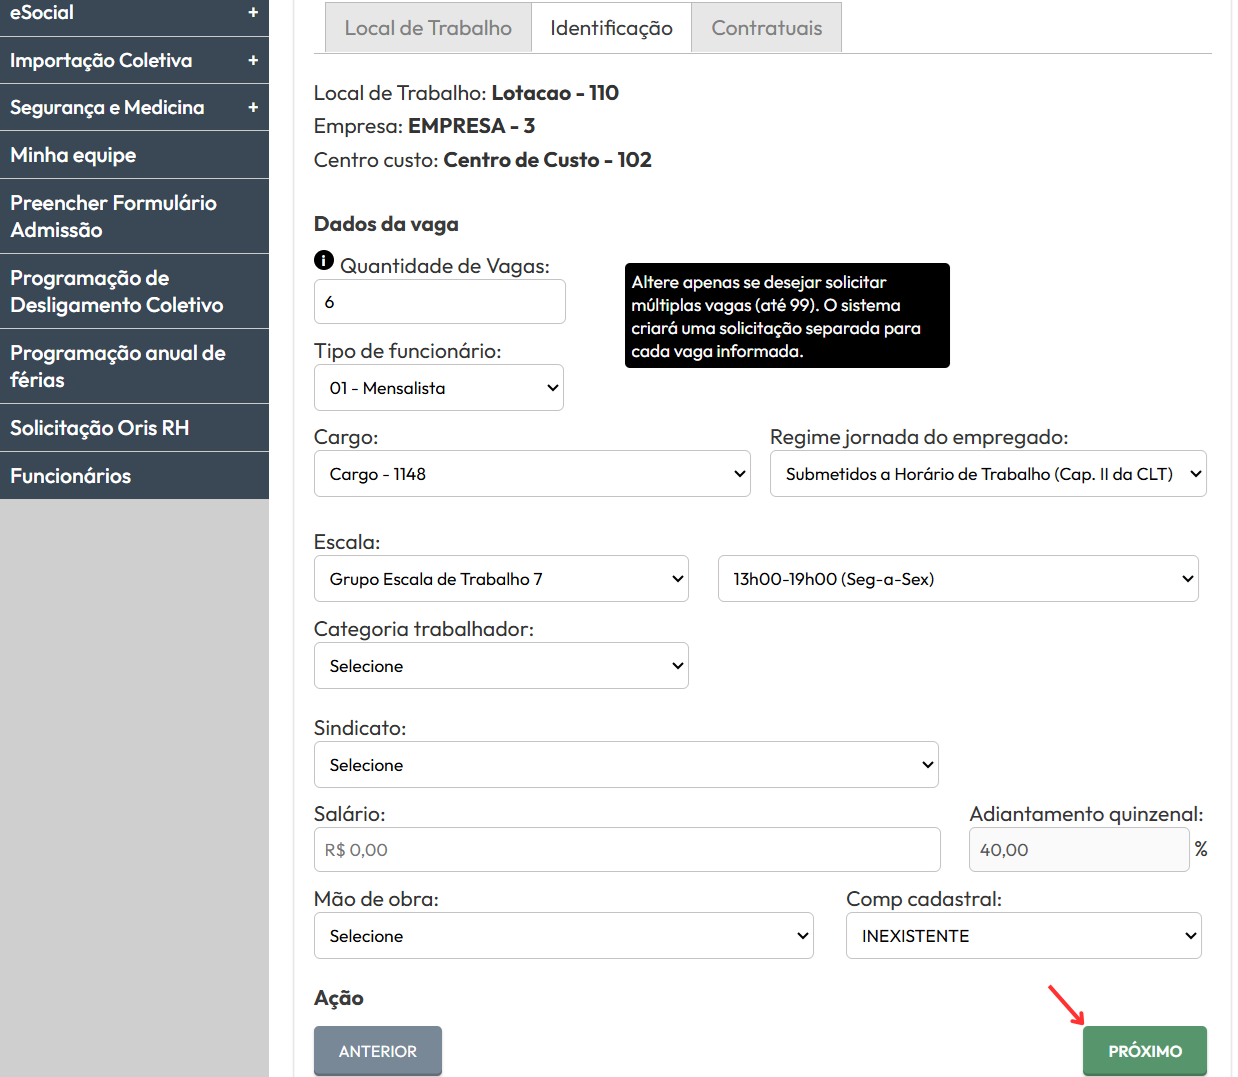
Task: Click Adiantamento quinzenal percentage field
Action: 1079,850
